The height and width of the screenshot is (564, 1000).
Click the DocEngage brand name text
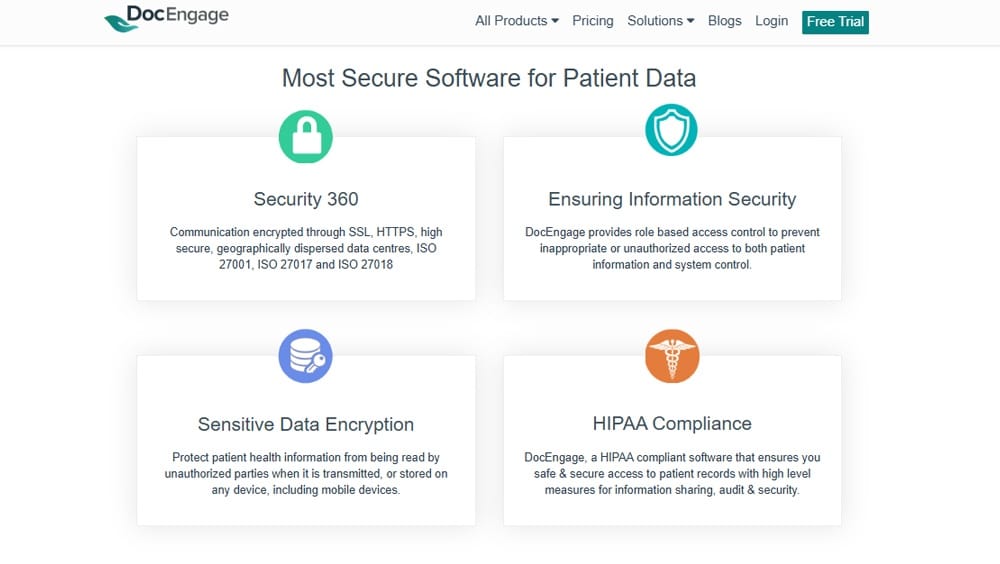click(x=178, y=16)
